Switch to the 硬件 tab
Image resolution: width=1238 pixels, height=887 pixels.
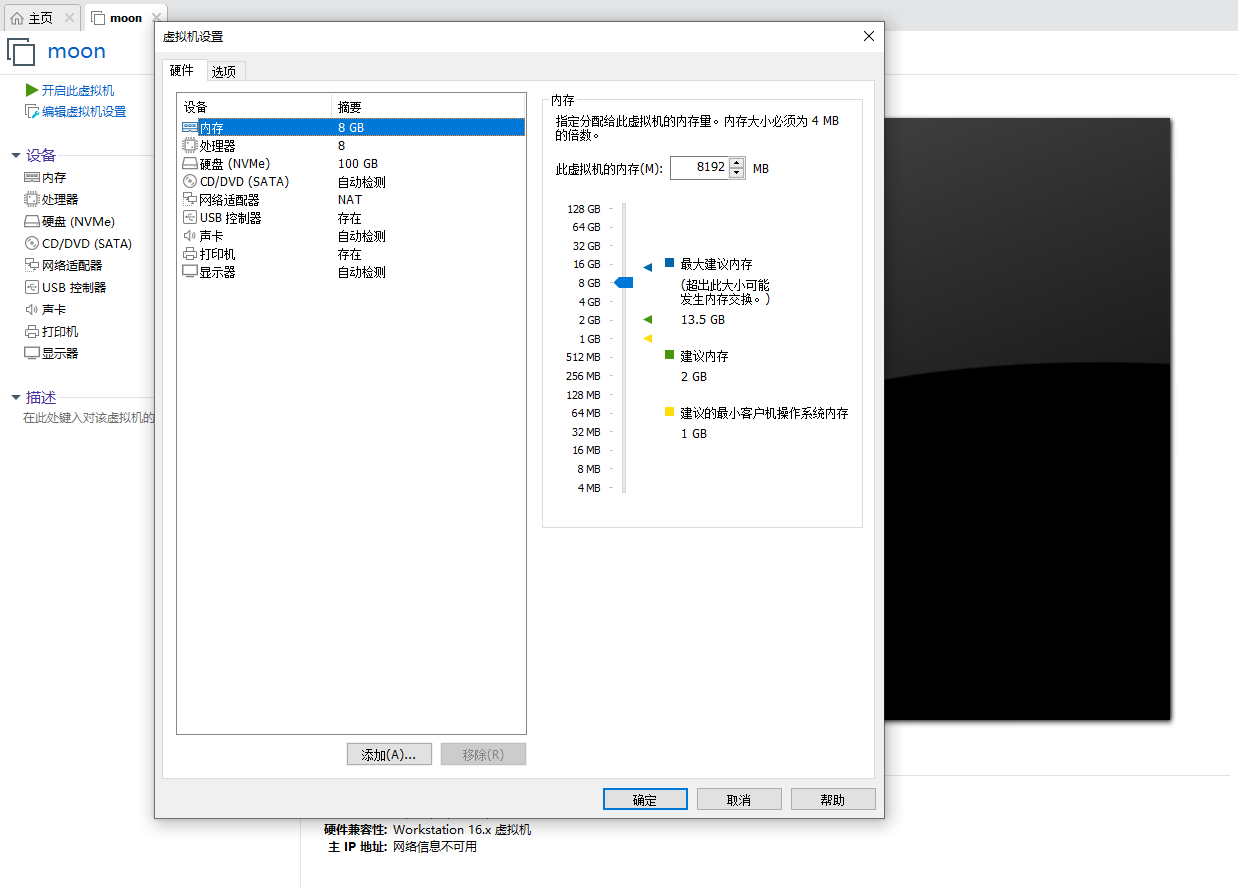[182, 70]
